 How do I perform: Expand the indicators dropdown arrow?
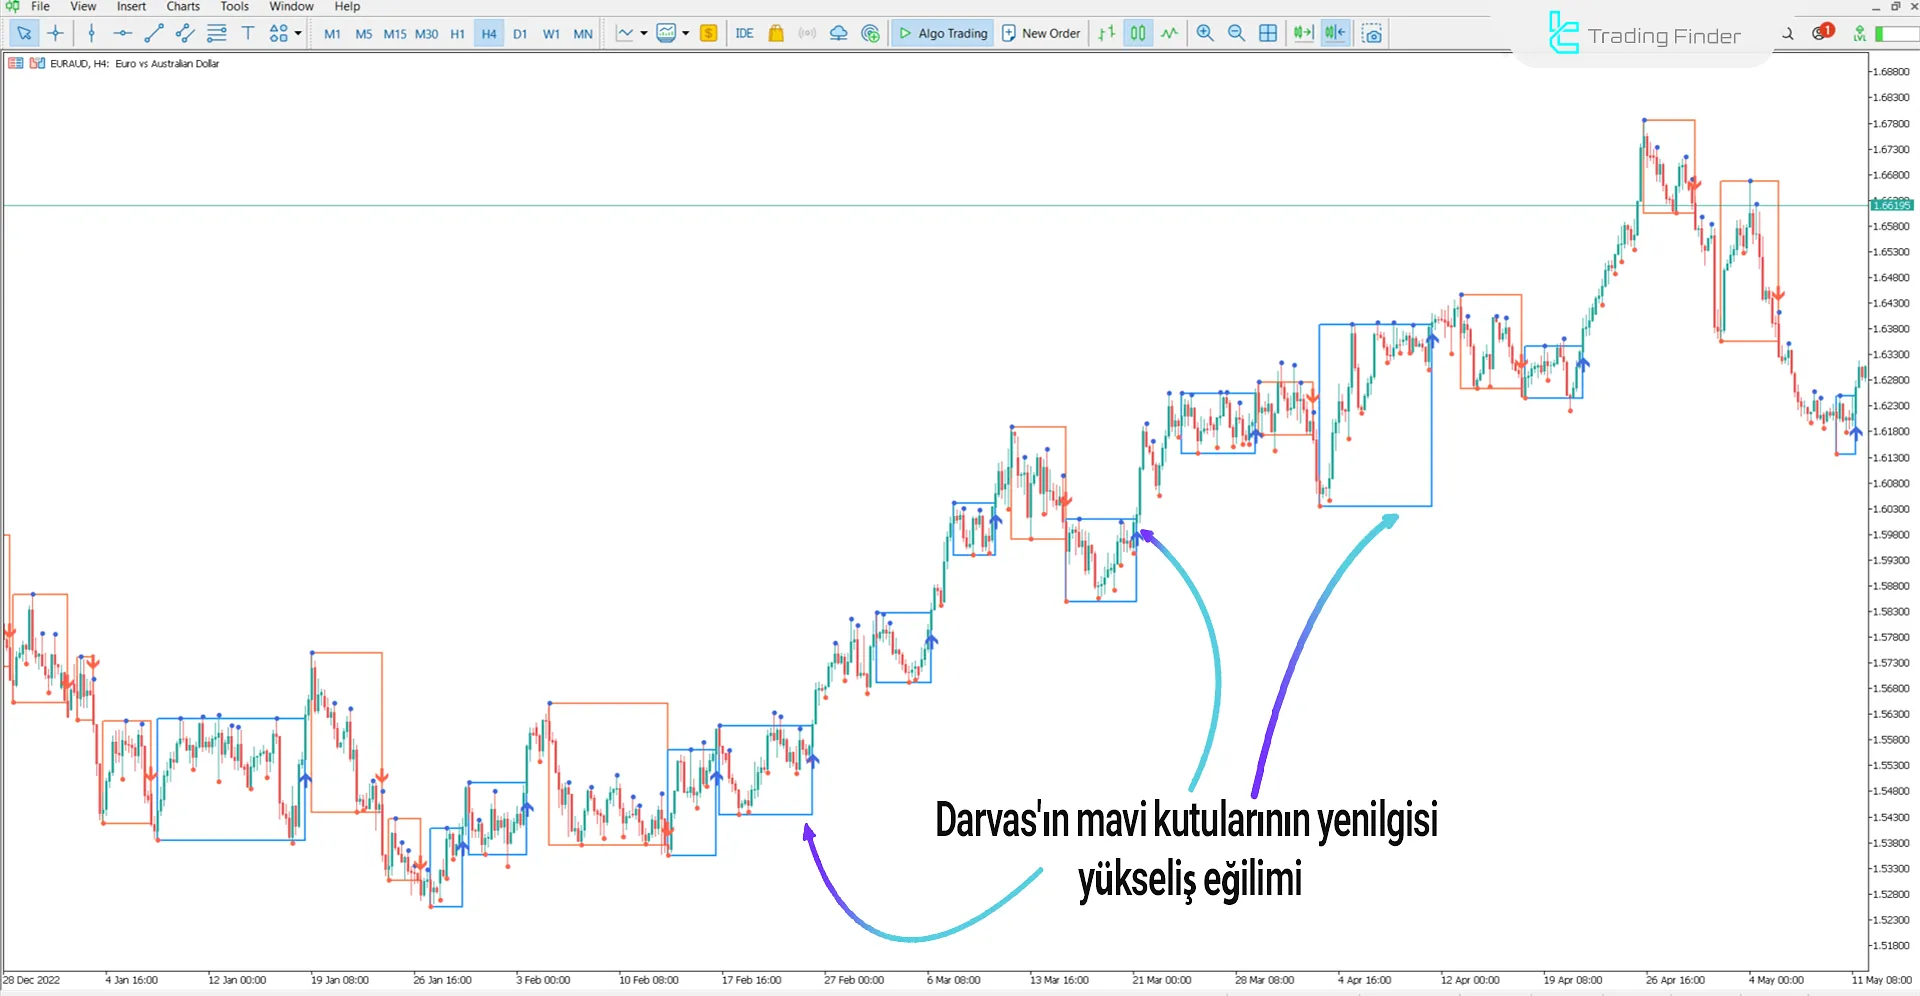(684, 33)
